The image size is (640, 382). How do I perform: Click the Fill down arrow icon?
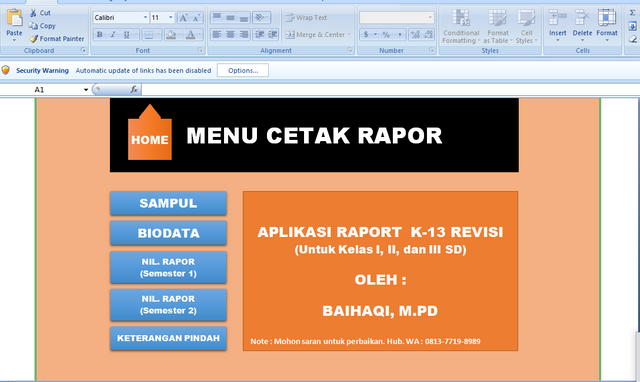tap(632, 26)
